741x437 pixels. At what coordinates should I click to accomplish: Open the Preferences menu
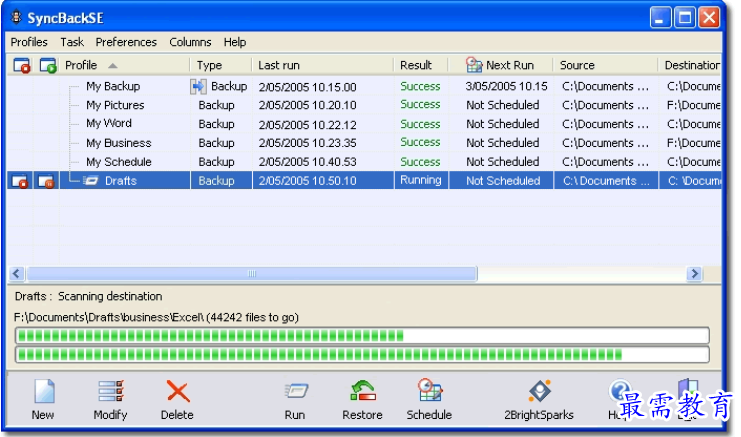coord(126,42)
